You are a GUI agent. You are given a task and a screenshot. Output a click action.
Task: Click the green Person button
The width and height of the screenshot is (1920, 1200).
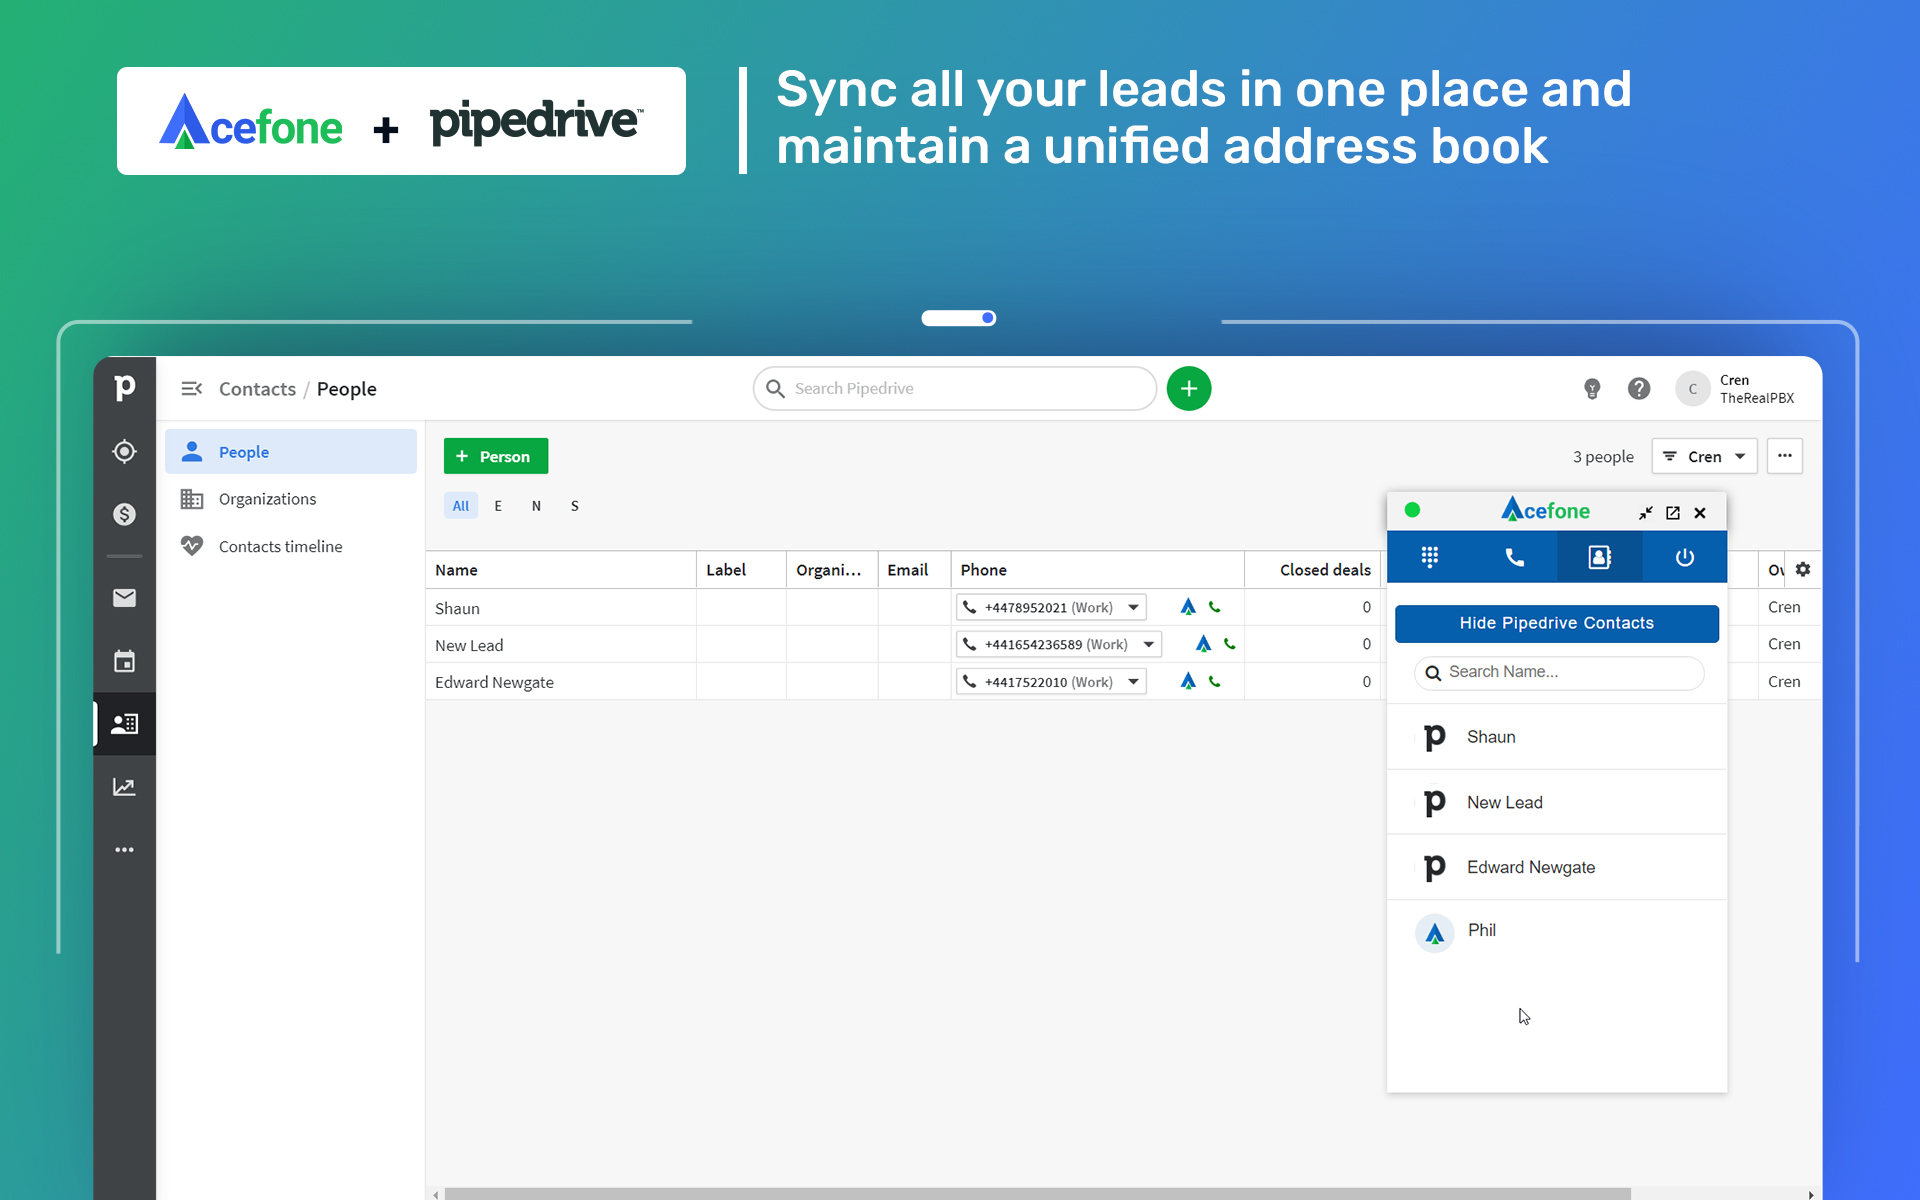[x=496, y=456]
